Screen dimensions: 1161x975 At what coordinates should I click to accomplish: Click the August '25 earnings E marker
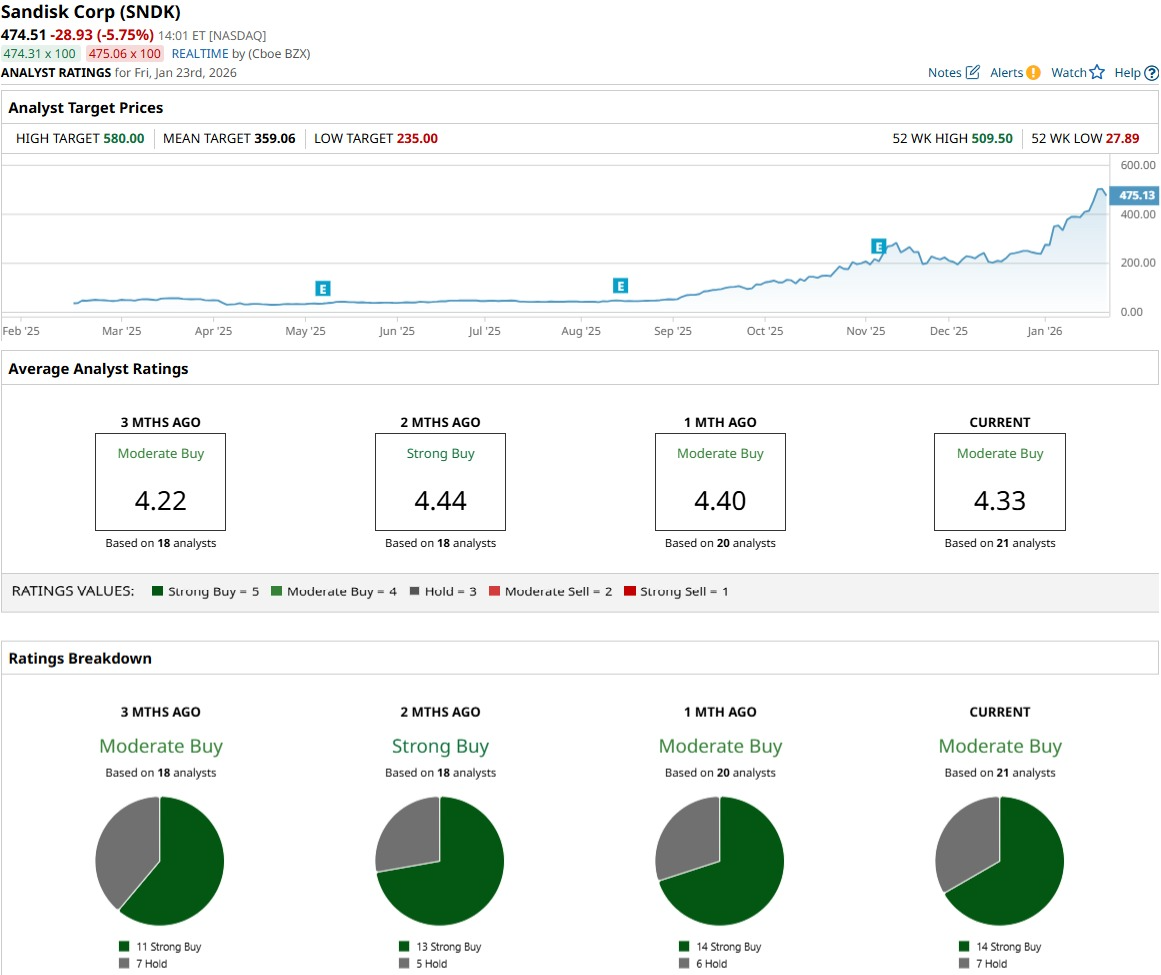620,286
